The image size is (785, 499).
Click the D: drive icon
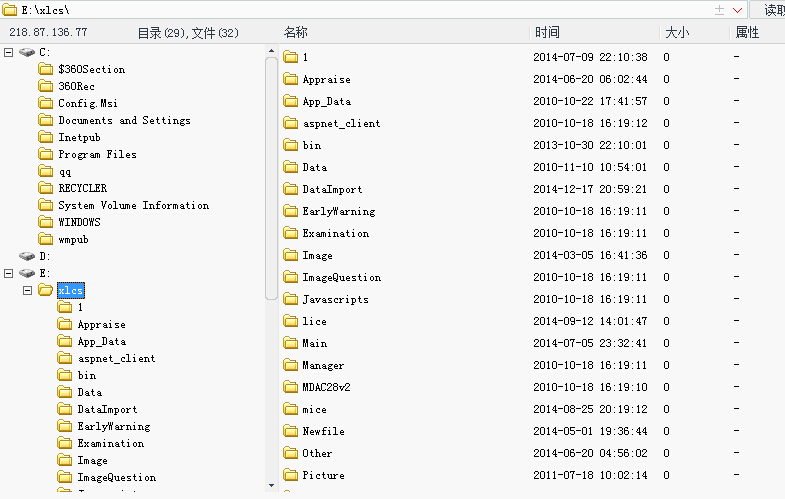point(27,256)
